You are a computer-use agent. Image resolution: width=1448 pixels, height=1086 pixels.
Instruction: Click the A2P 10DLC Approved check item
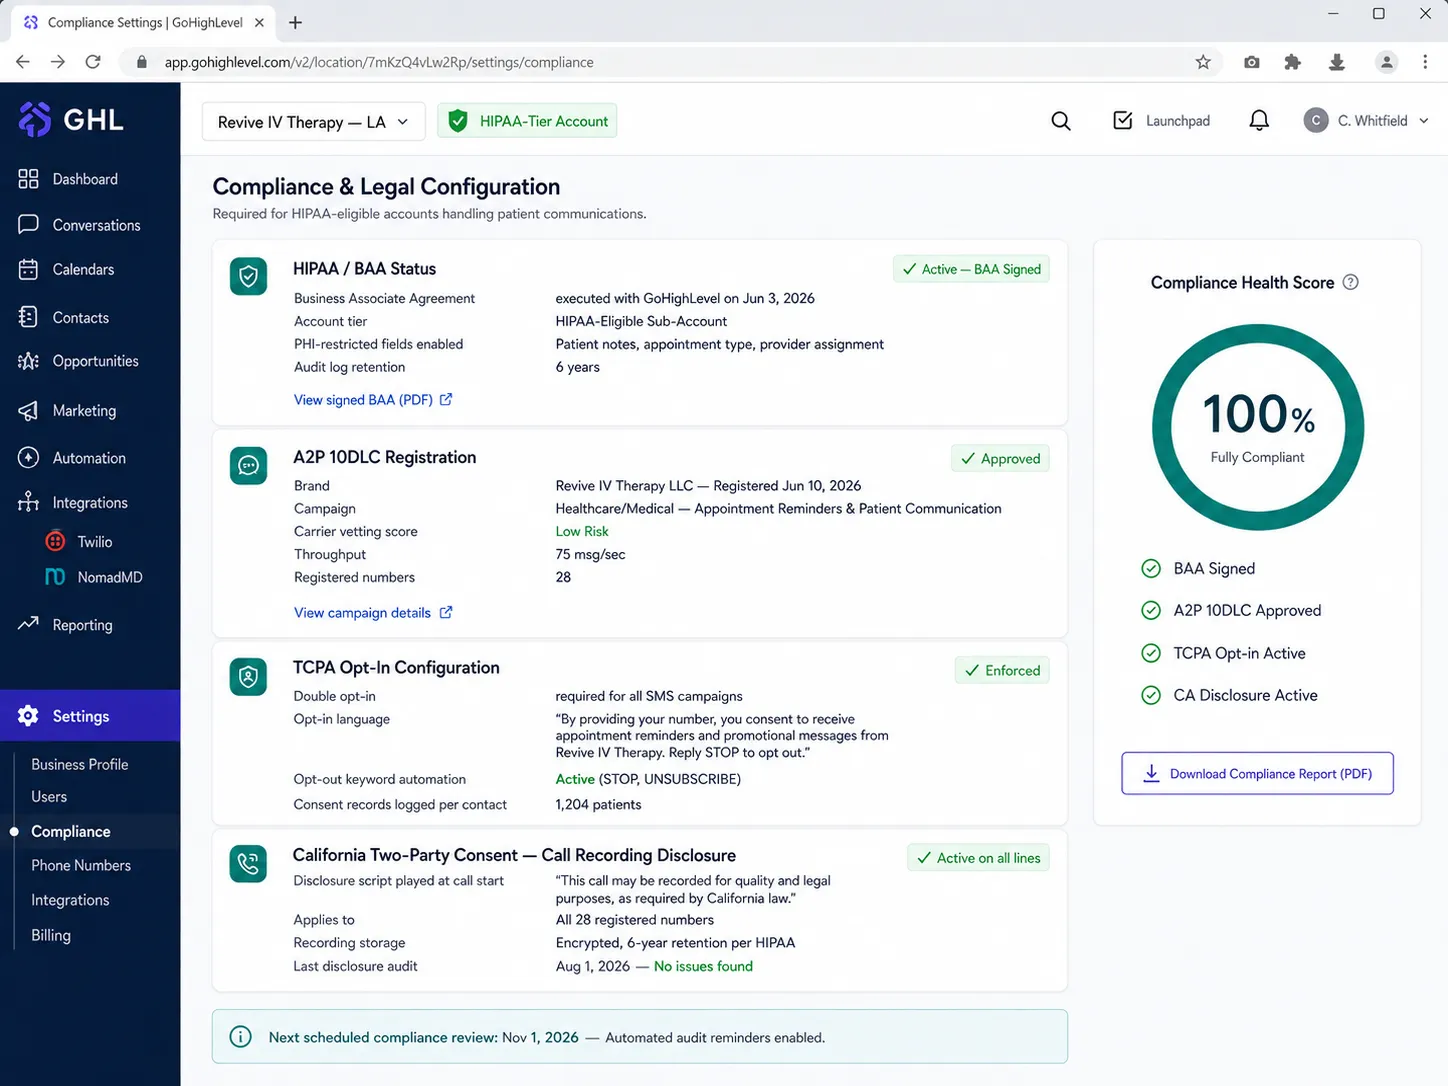click(1231, 610)
